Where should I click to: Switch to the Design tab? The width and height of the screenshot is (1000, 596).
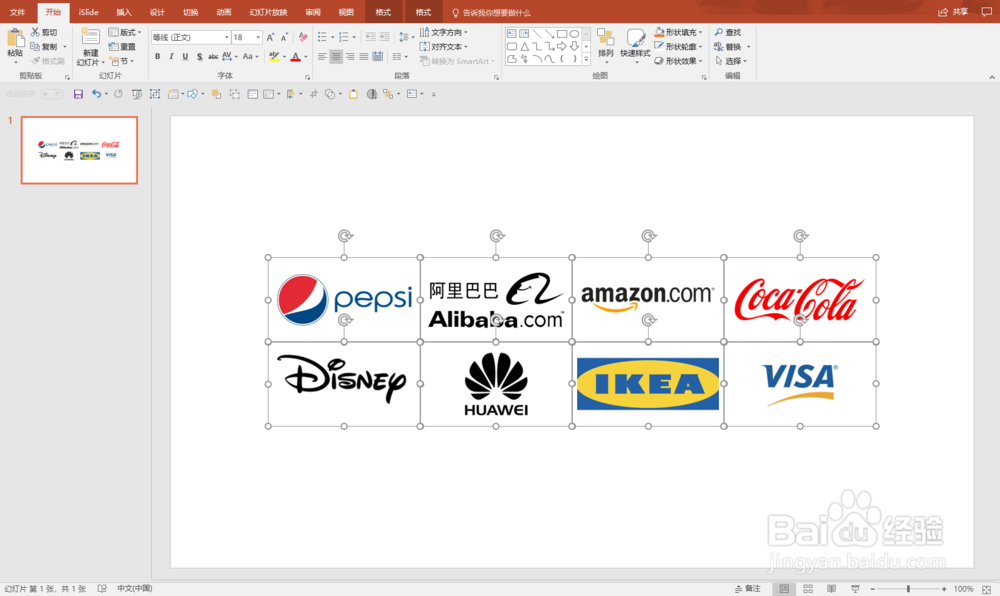157,12
